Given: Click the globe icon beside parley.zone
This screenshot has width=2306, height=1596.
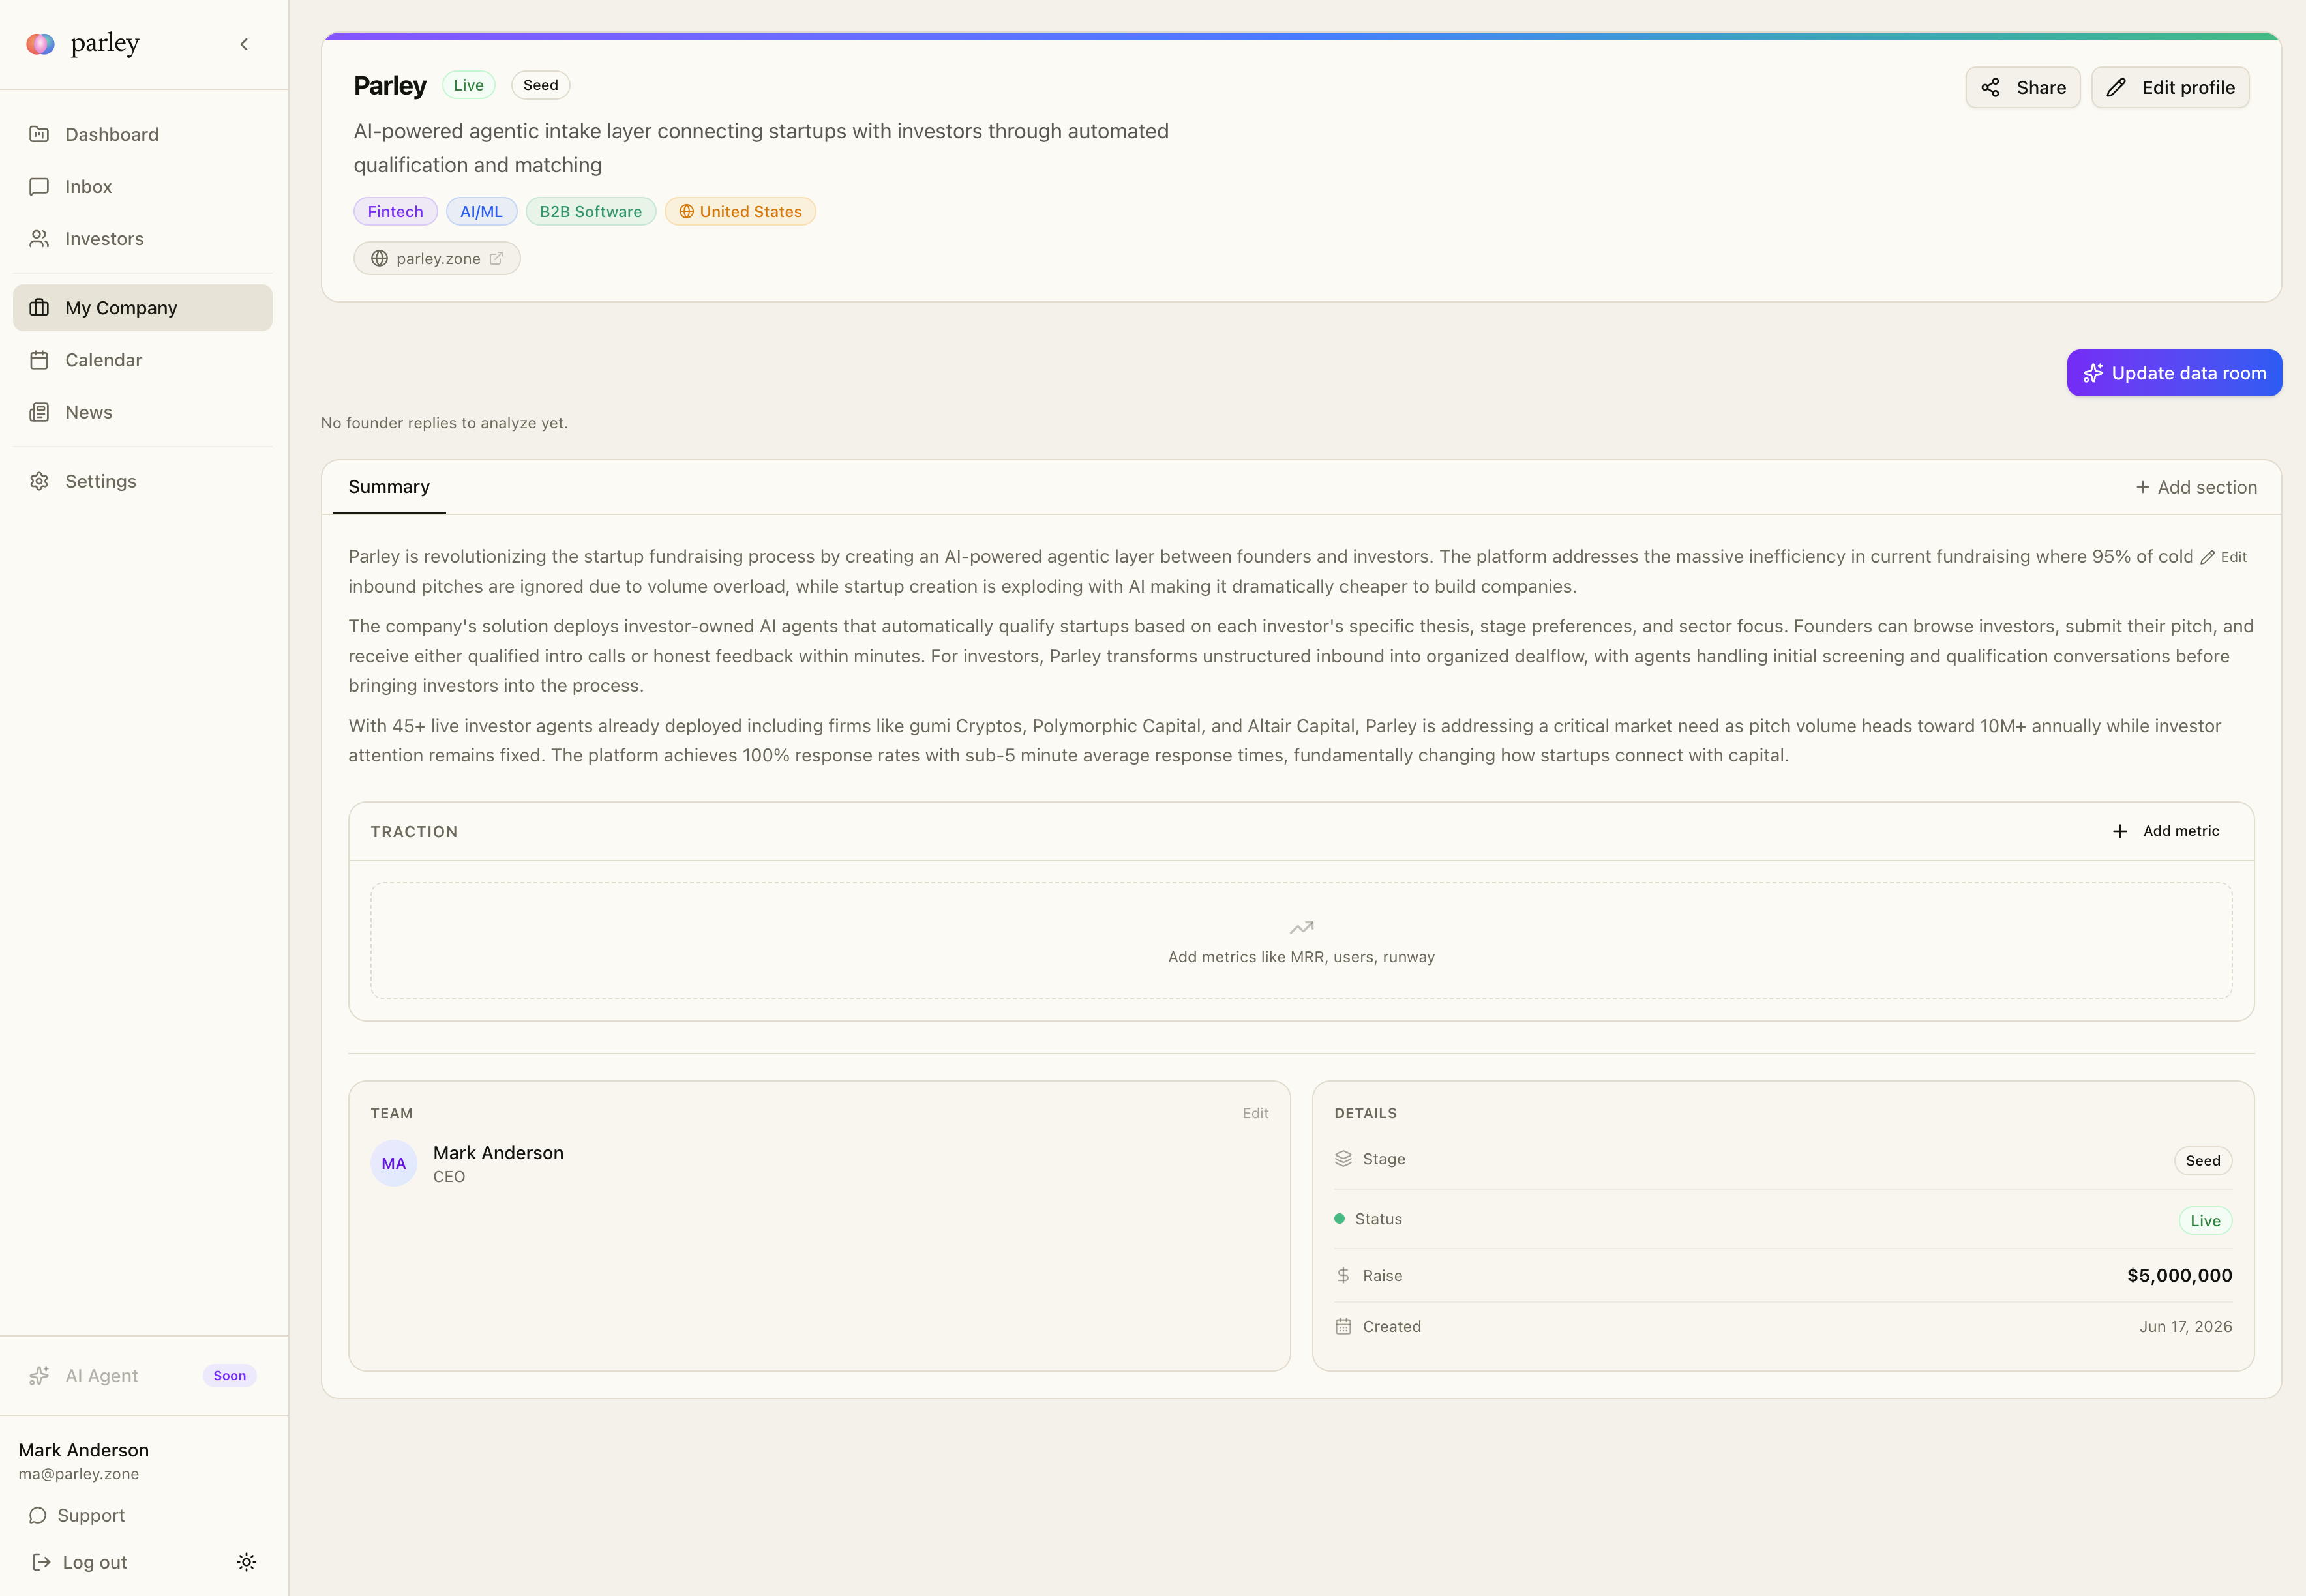Looking at the screenshot, I should click(379, 258).
